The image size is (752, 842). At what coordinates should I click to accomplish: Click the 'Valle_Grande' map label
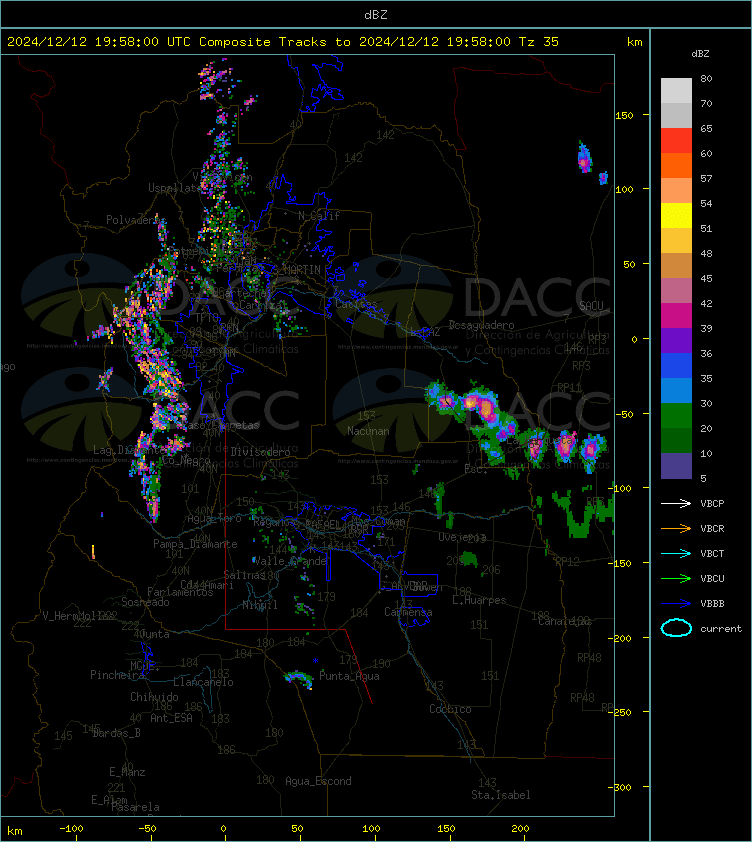[290, 561]
